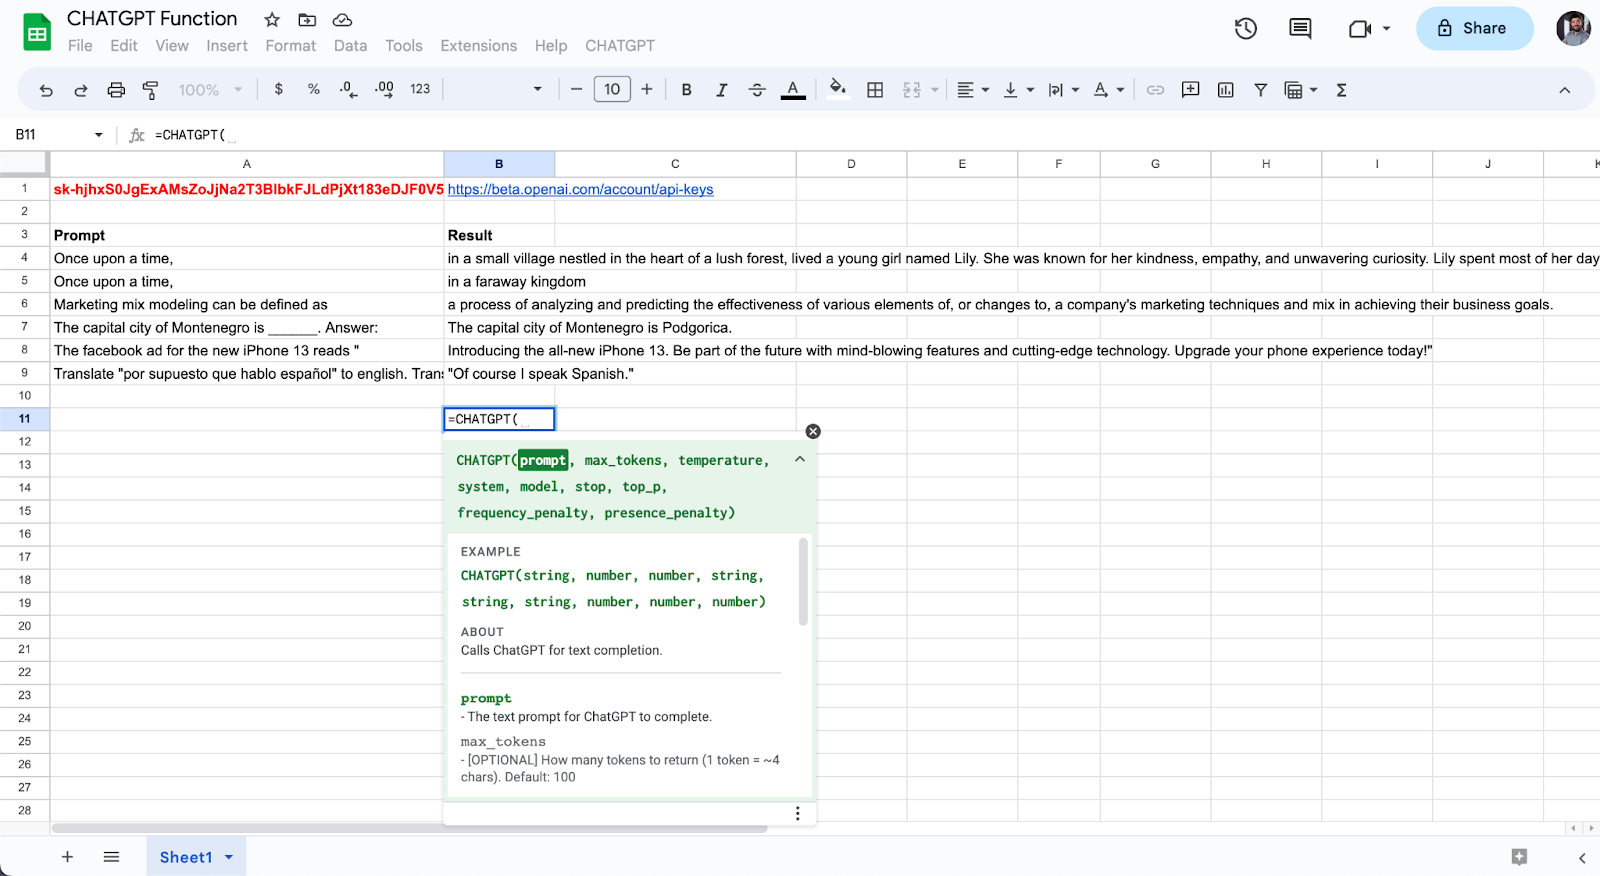The image size is (1600, 876).
Task: Open vertical align dropdown
Action: click(1018, 90)
